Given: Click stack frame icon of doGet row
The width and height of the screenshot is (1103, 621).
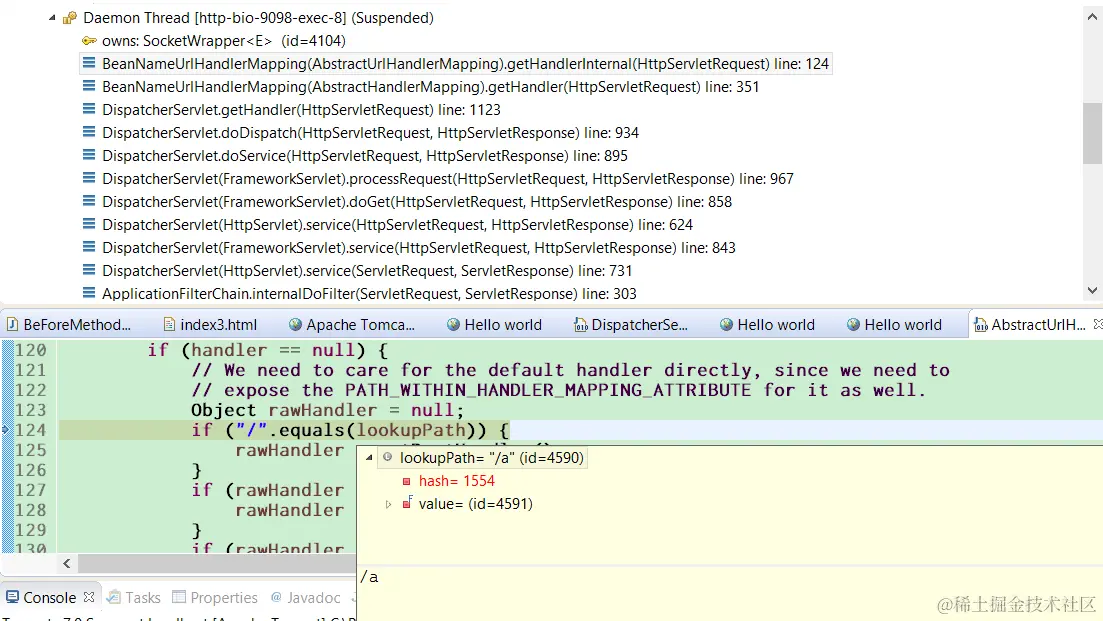Looking at the screenshot, I should (x=89, y=201).
